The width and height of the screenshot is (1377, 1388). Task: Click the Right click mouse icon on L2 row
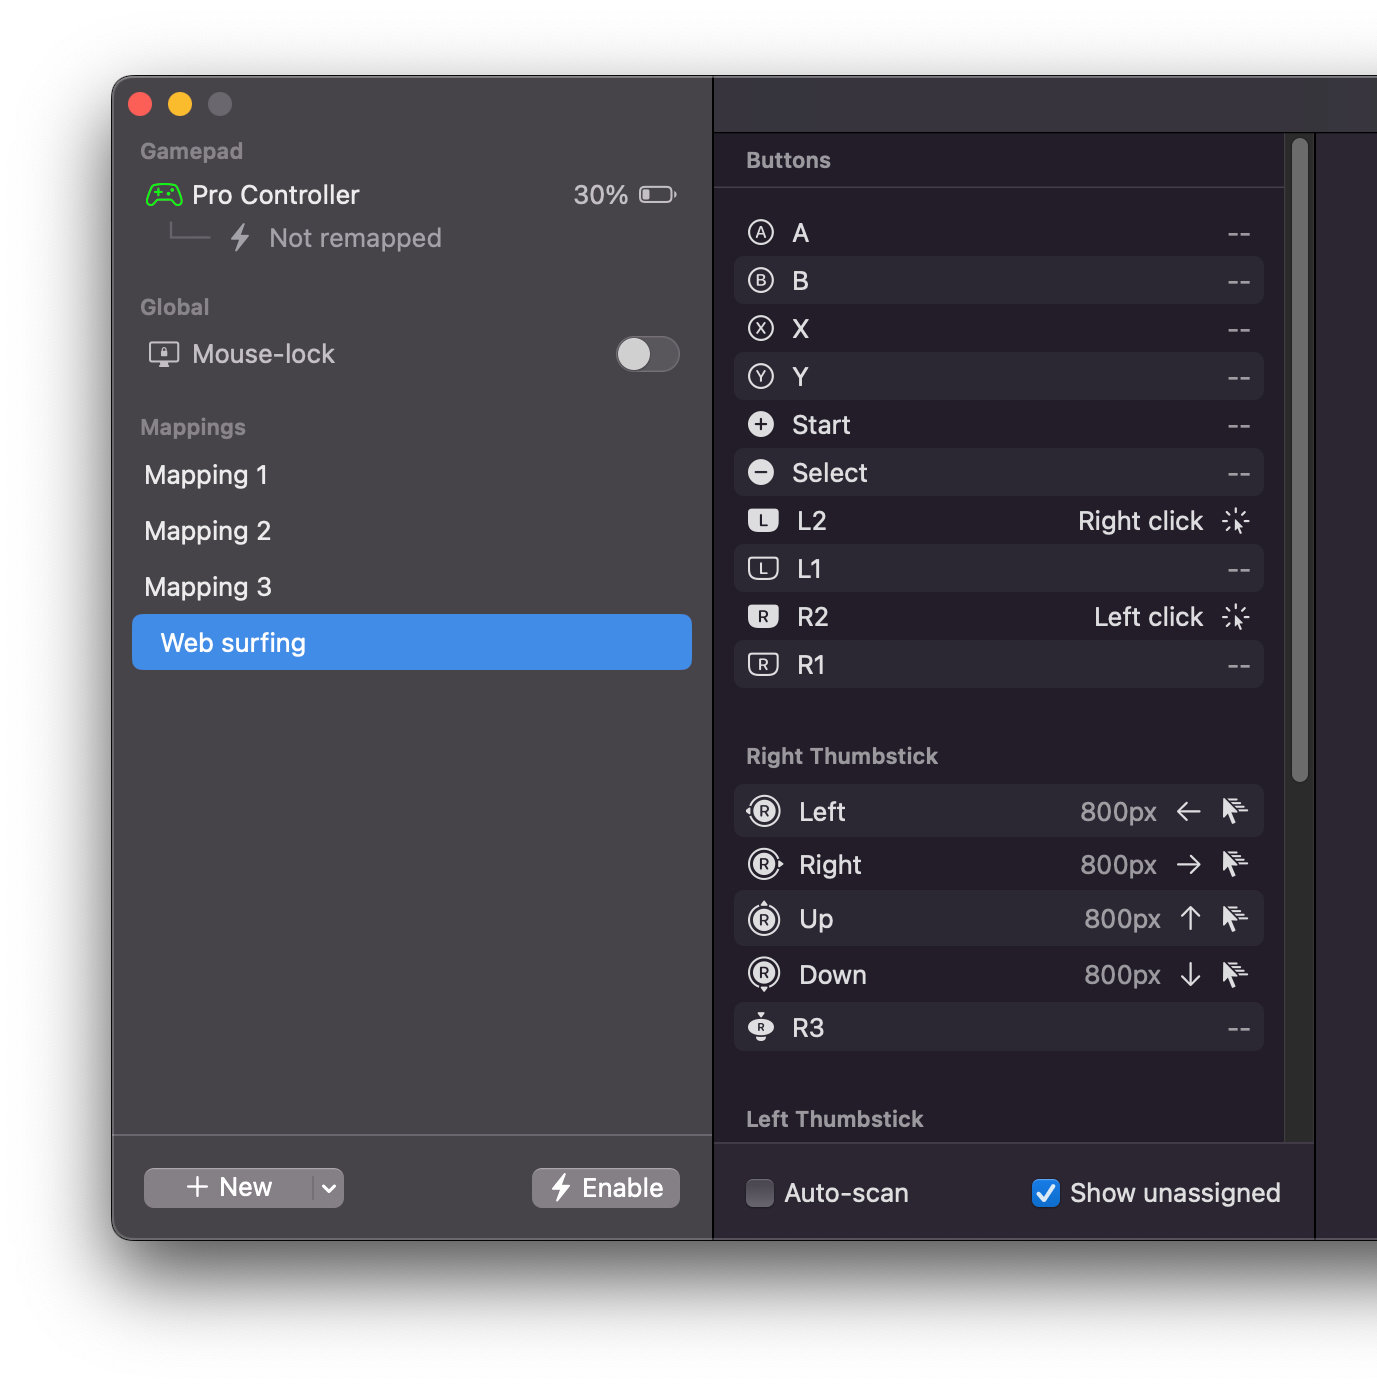[1236, 521]
